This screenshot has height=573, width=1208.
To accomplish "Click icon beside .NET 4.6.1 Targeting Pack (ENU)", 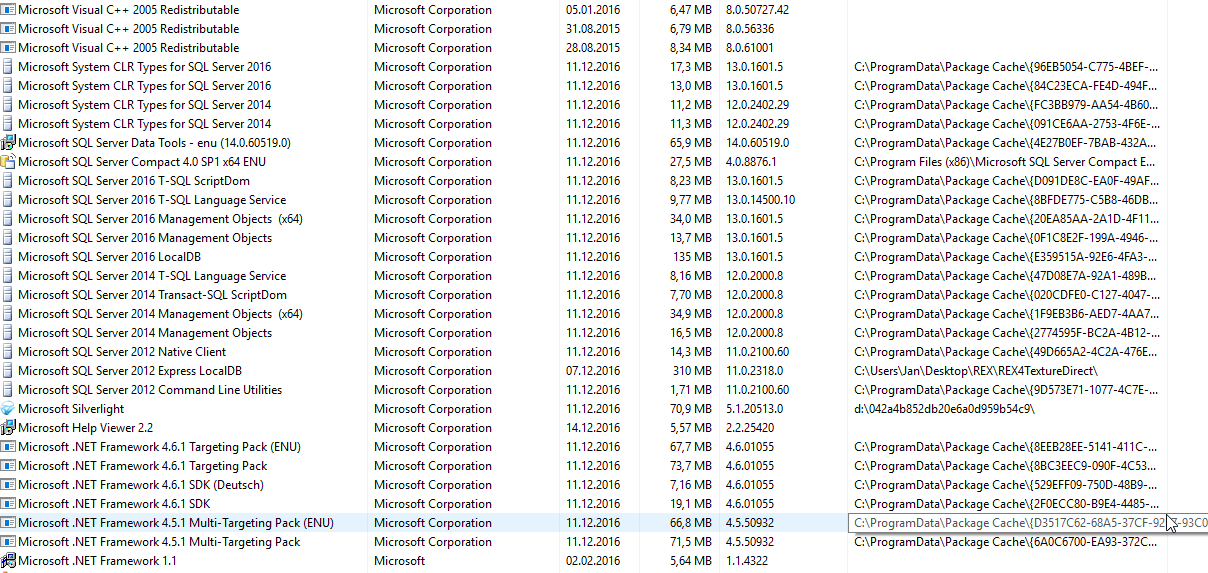I will pos(8,447).
